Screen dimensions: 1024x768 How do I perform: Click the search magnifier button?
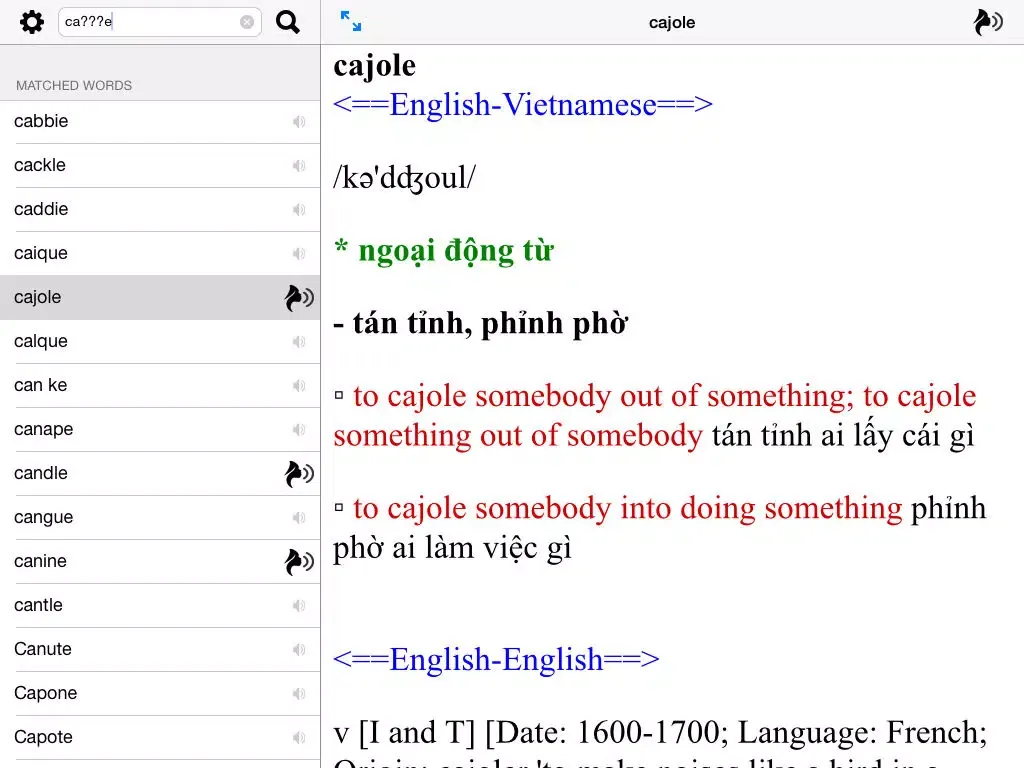pos(287,22)
